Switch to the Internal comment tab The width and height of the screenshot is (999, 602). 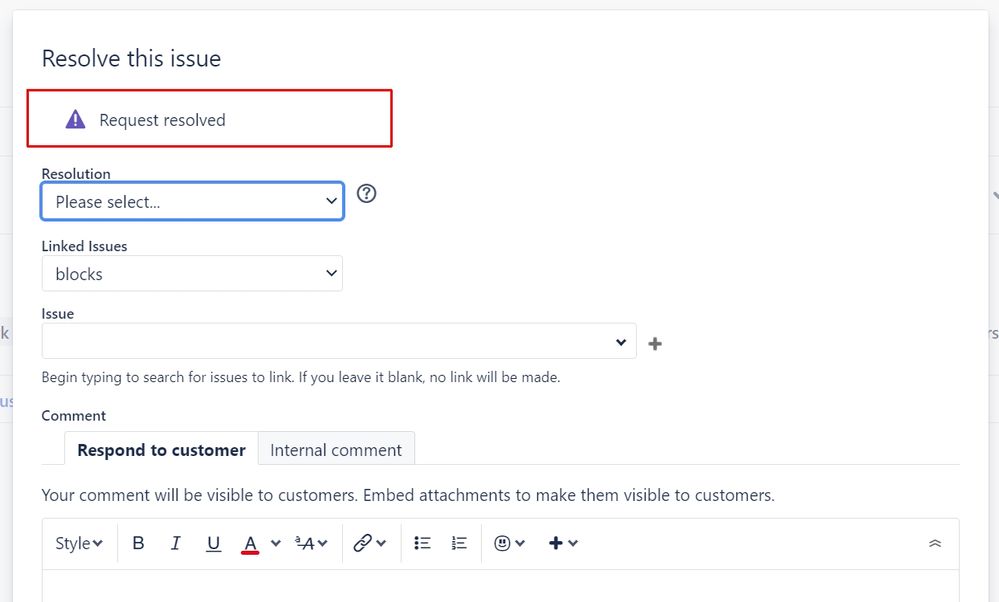(x=336, y=450)
